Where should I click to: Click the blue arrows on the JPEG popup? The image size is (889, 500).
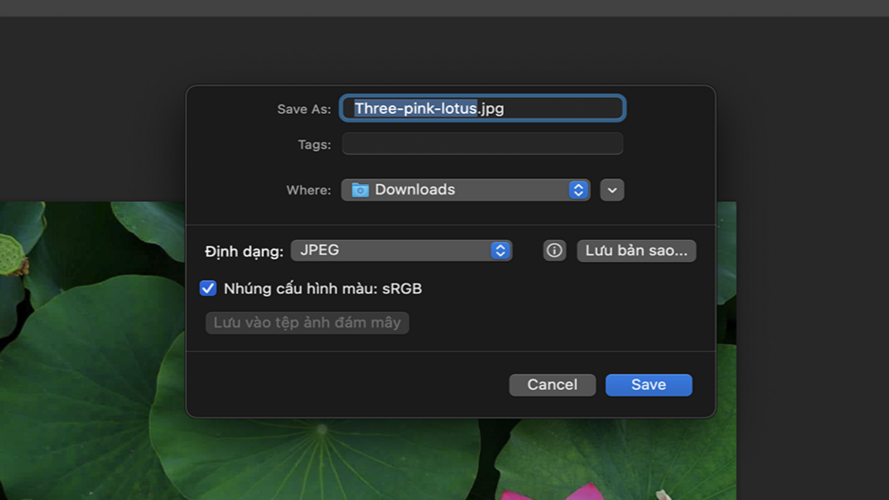[501, 251]
